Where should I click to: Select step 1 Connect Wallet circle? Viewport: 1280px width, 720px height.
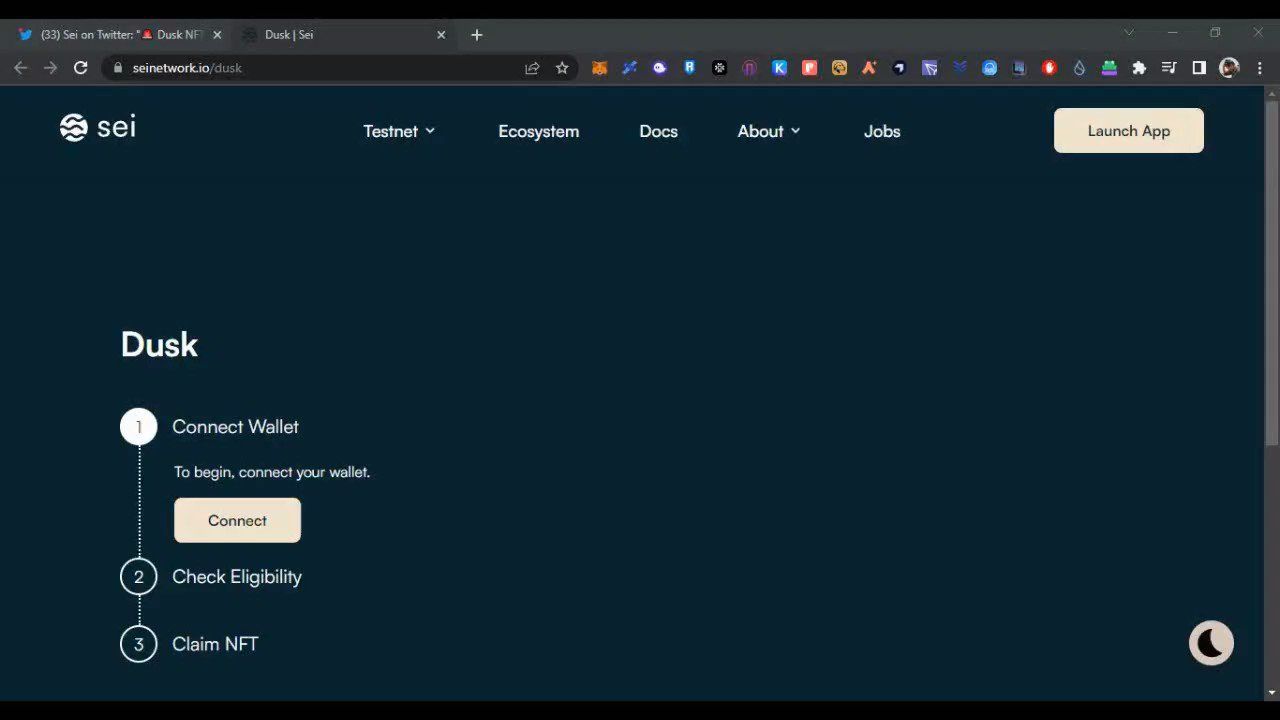[x=139, y=427]
